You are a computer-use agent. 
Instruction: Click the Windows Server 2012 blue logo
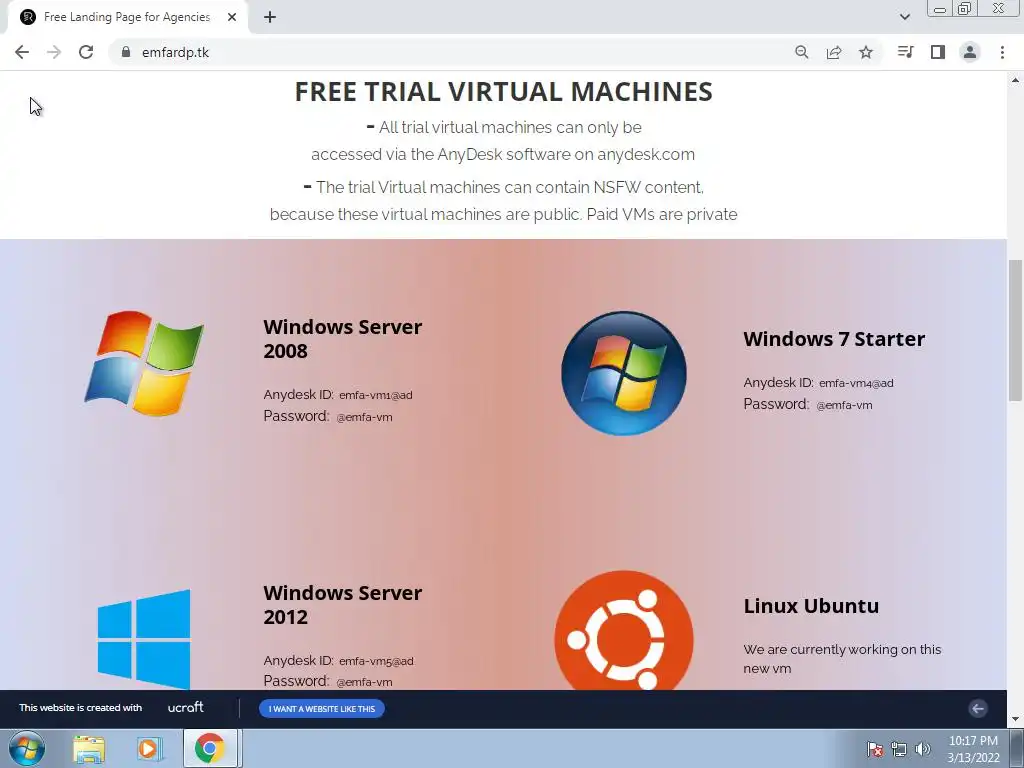tap(144, 639)
